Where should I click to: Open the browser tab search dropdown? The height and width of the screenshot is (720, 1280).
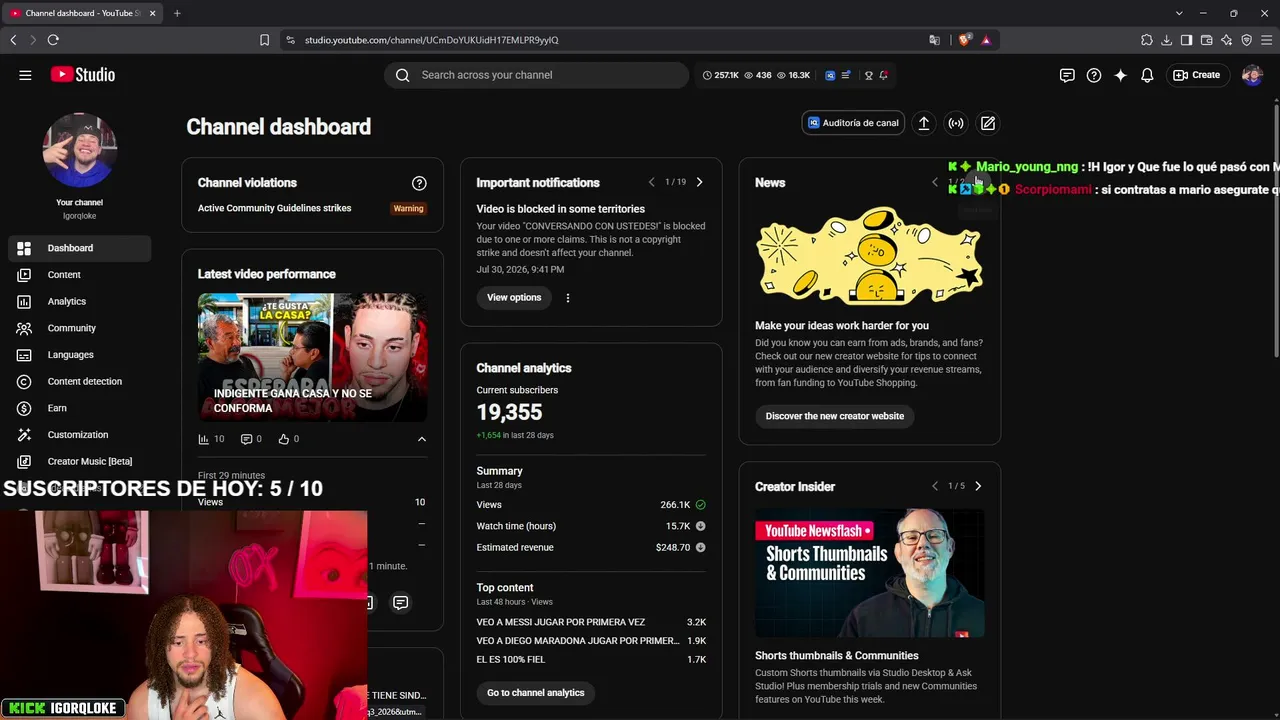1180,13
